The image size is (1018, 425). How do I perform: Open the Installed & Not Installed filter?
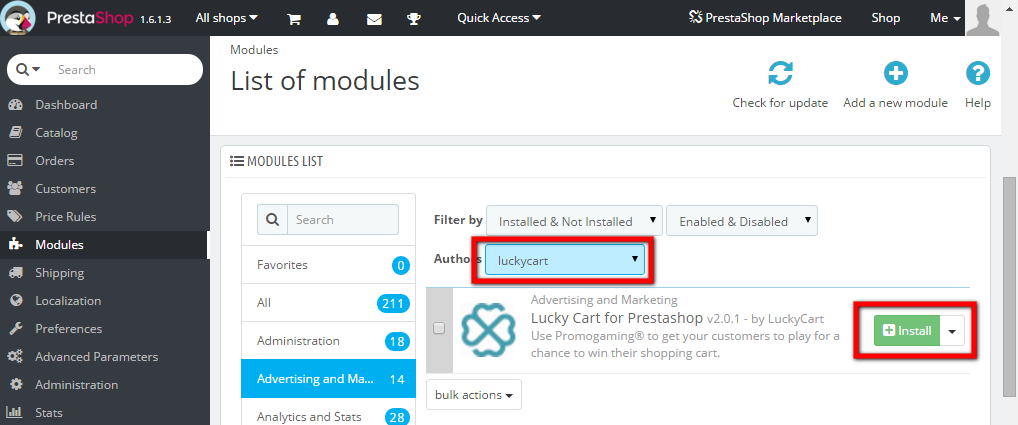(574, 221)
